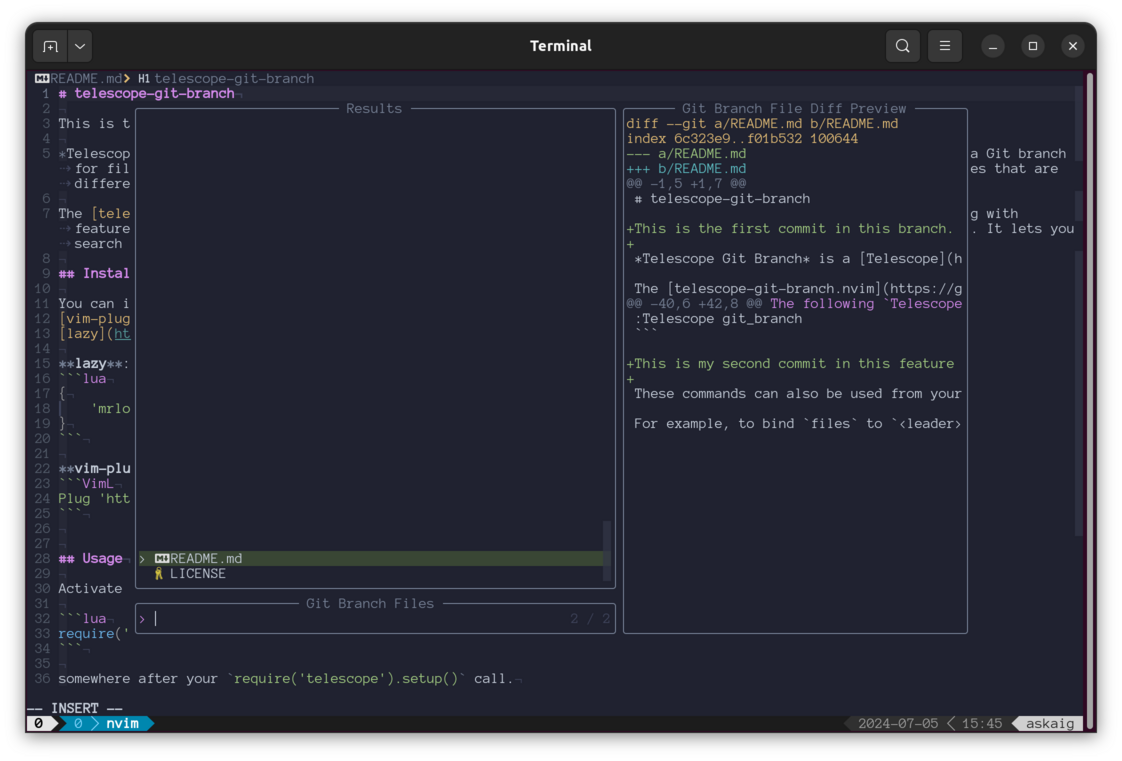1122x761 pixels.
Task: Click the '[lazy](ht' link on line 13
Action: pos(94,334)
